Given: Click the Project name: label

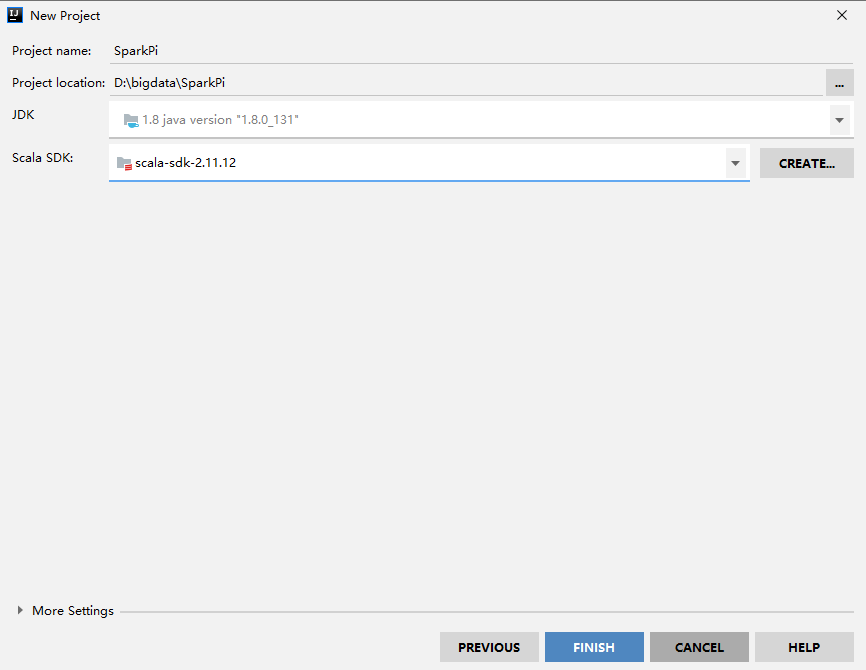Looking at the screenshot, I should (51, 51).
